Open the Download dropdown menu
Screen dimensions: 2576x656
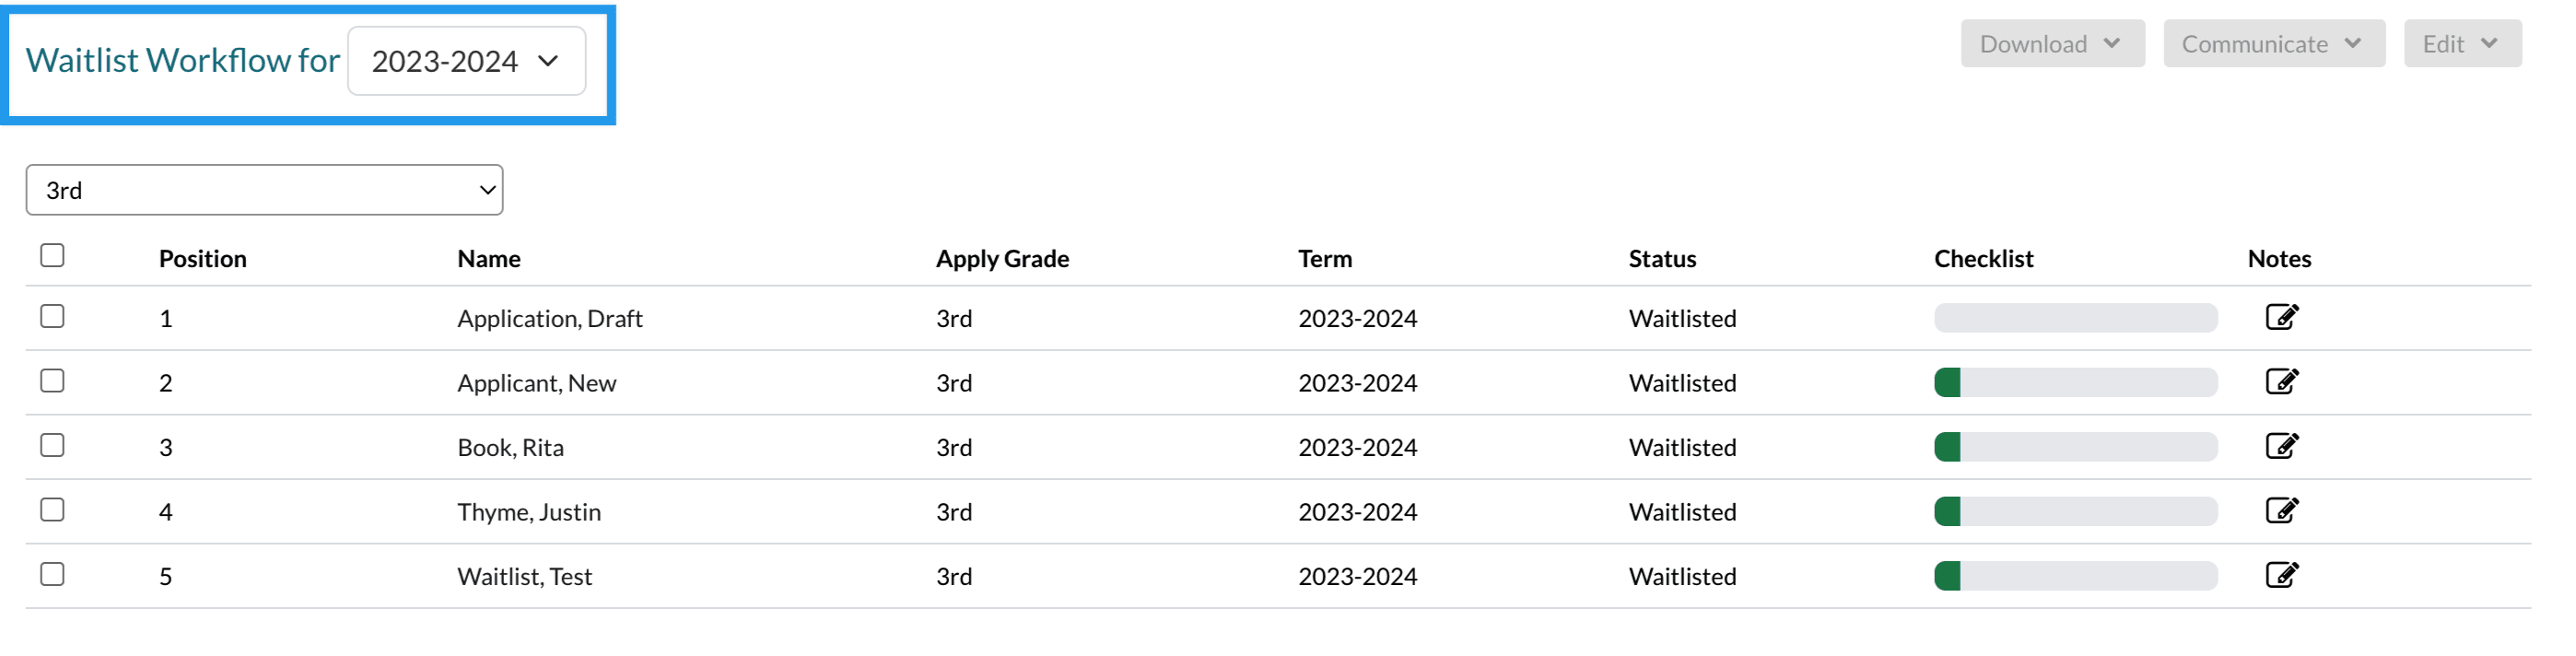coord(2051,44)
